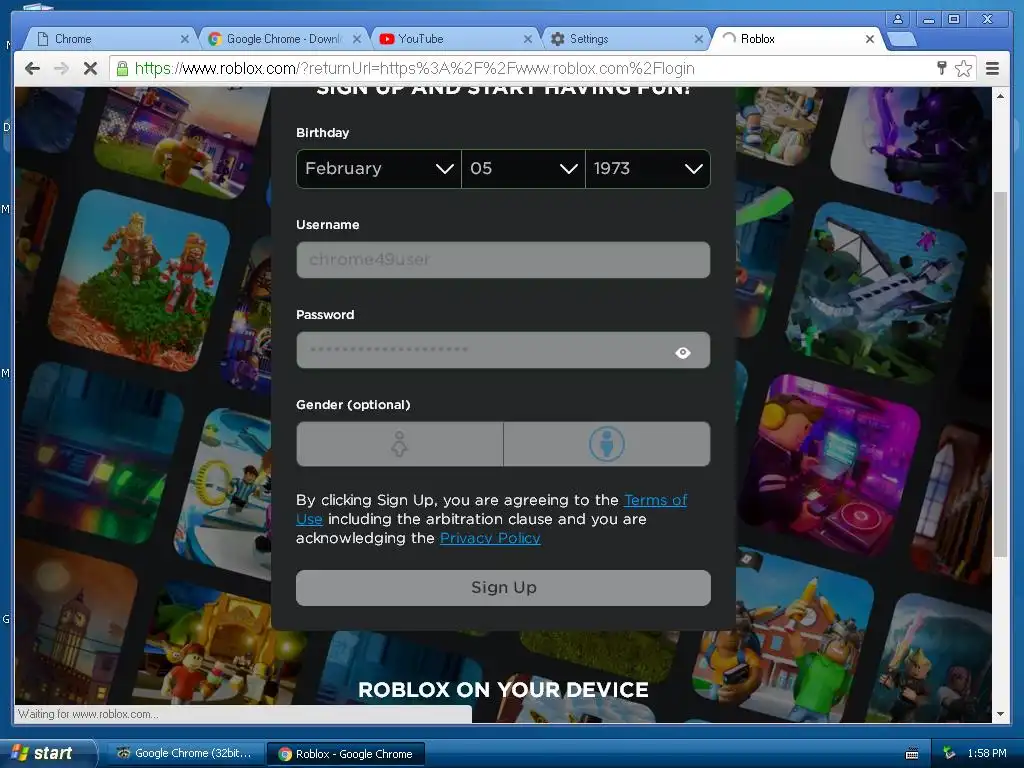The height and width of the screenshot is (768, 1024).
Task: Open a new tab with the new tab button
Action: pos(903,39)
